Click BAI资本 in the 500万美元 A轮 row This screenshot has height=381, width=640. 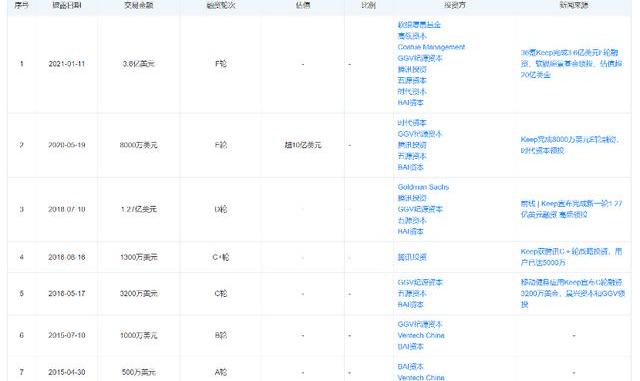tap(411, 366)
